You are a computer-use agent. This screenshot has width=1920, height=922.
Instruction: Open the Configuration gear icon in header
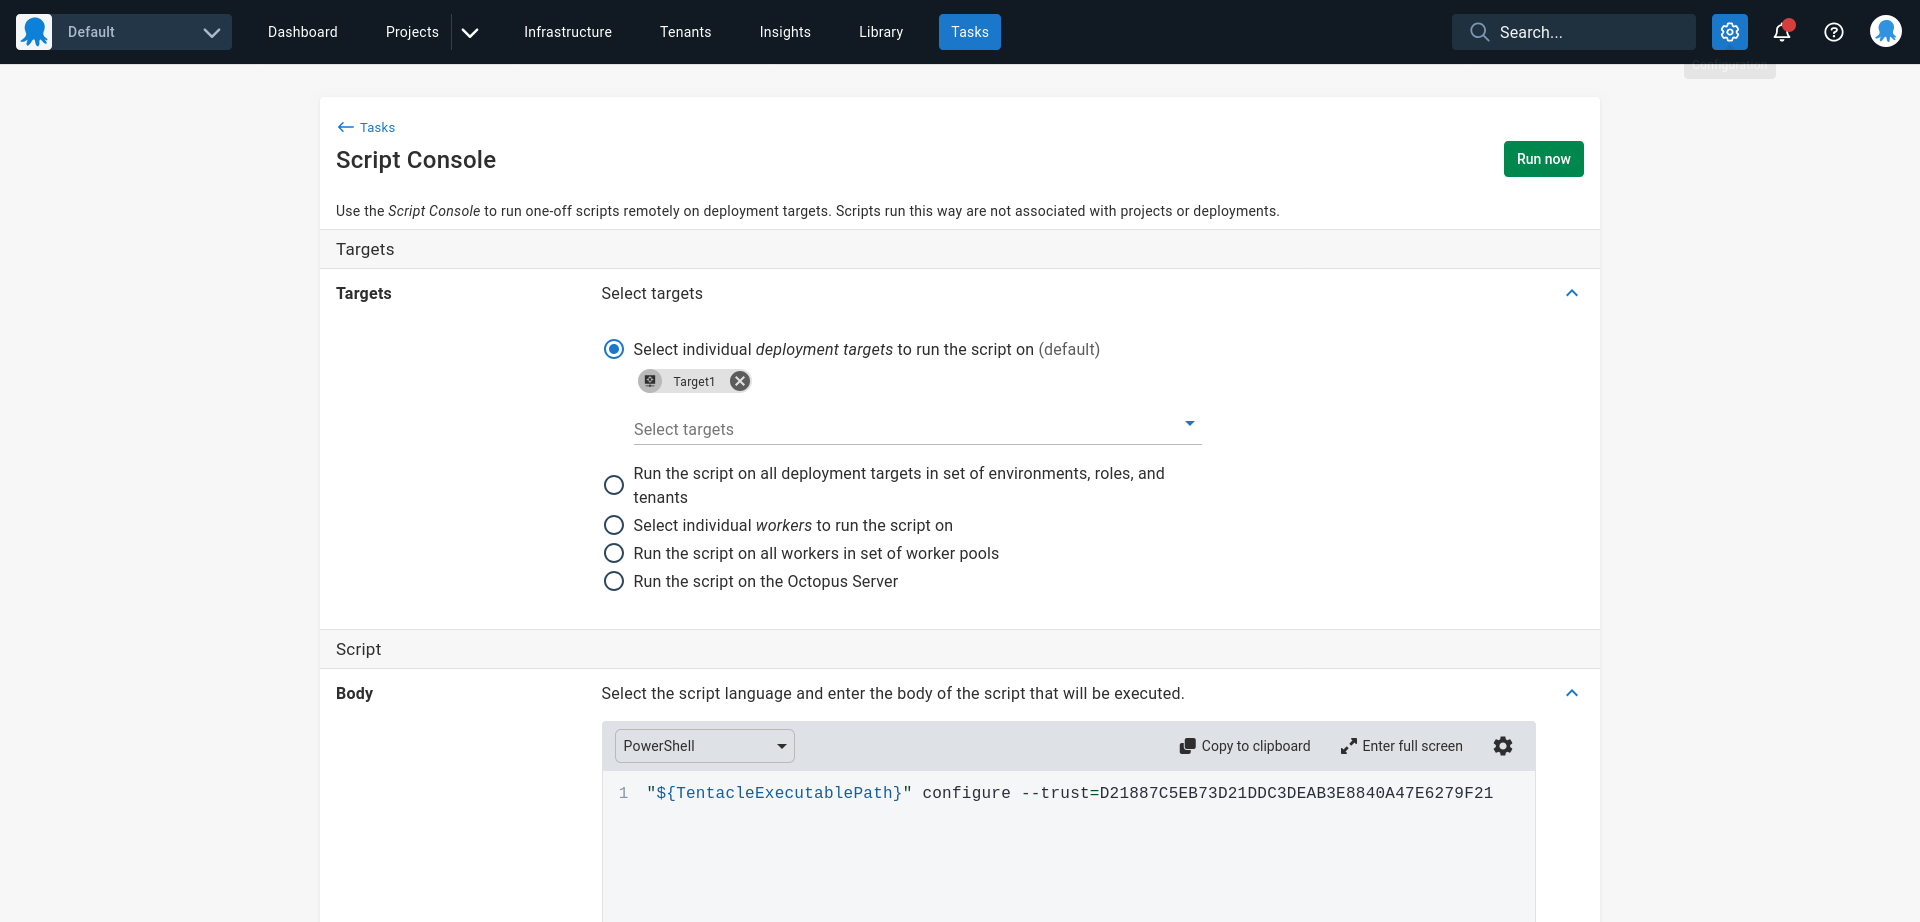[1729, 32]
